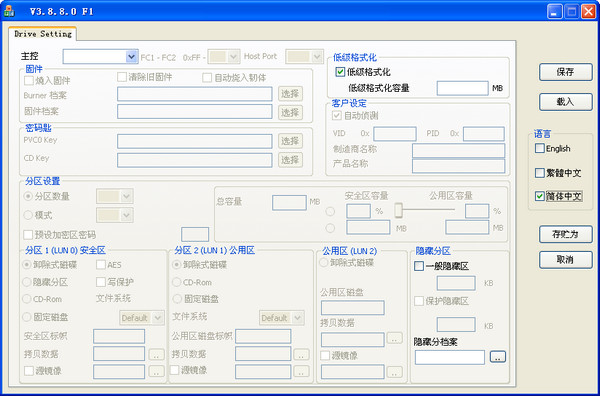Click the 低级格式化容量 MB input field
Viewport: 600px width, 396px height.
[463, 88]
